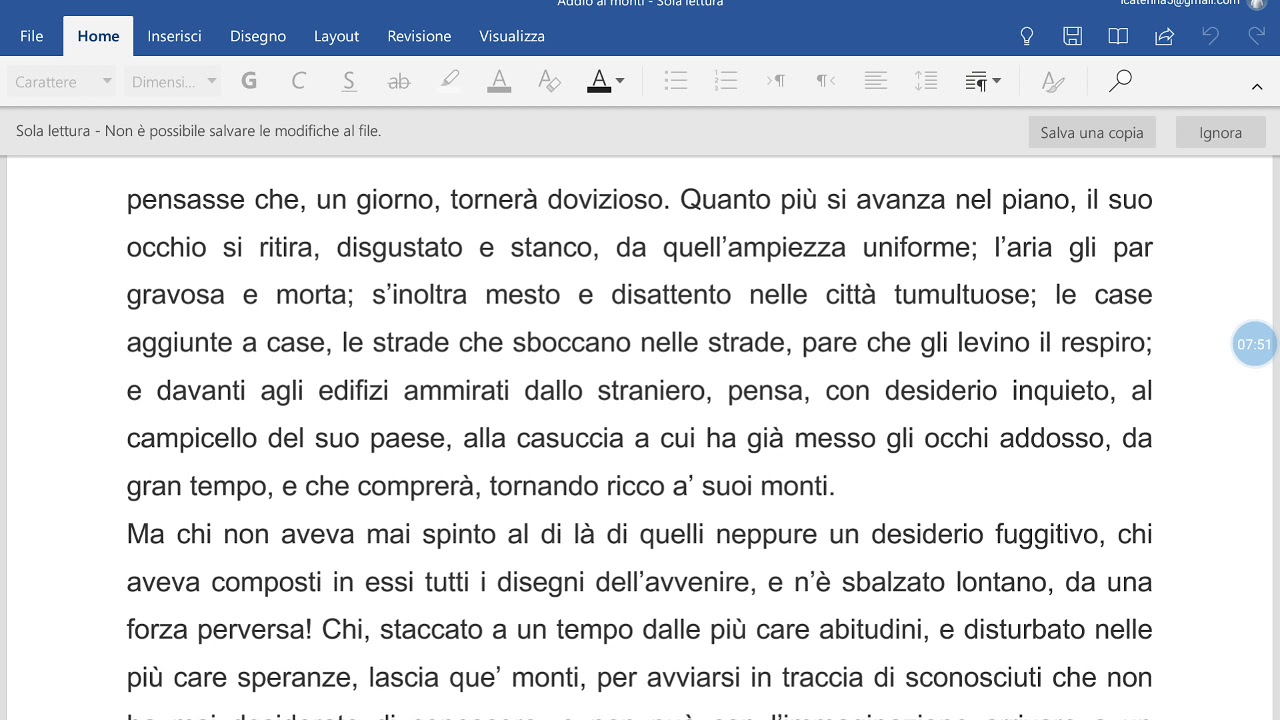Click the lightbulb help icon
1280x720 pixels.
[1026, 36]
